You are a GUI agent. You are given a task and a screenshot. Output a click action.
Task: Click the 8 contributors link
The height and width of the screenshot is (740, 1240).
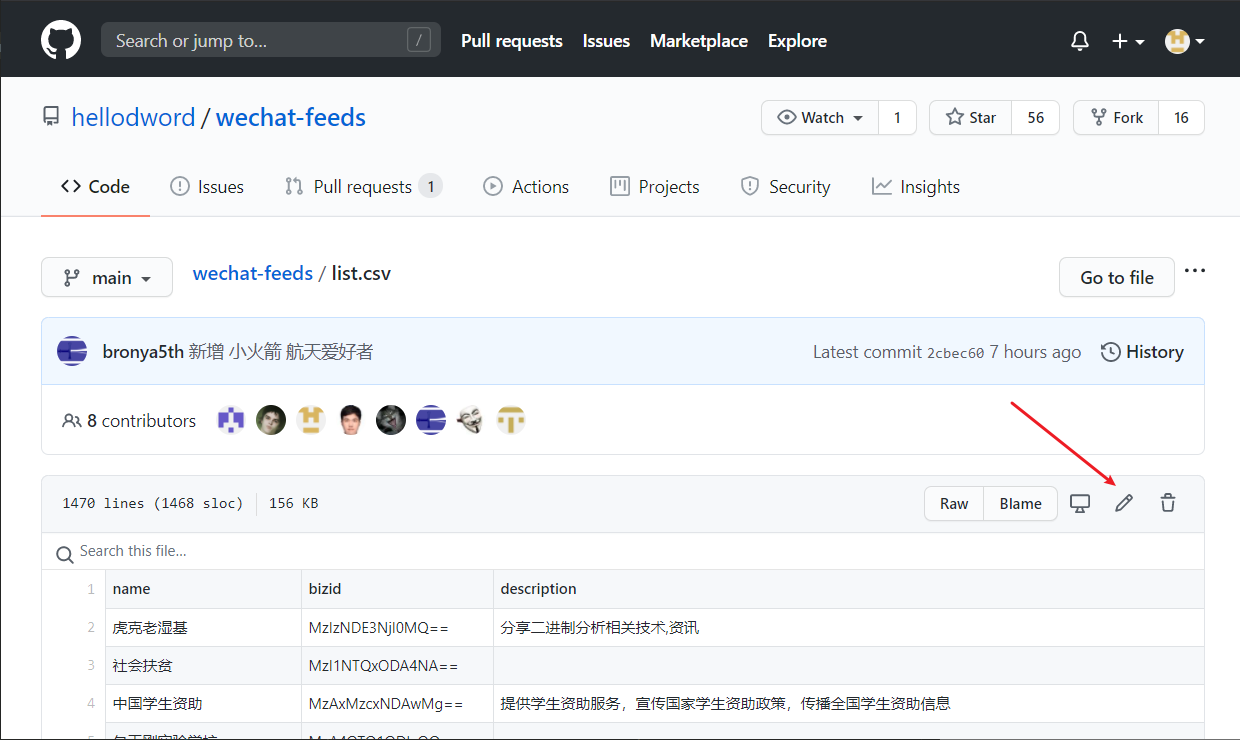pos(129,421)
